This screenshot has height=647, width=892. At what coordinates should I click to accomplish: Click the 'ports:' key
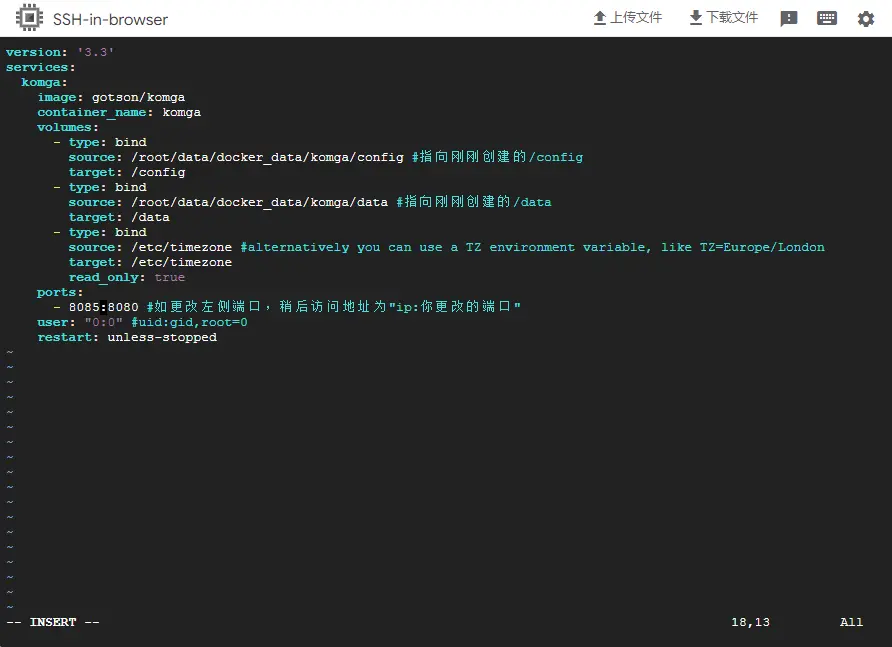(x=60, y=292)
